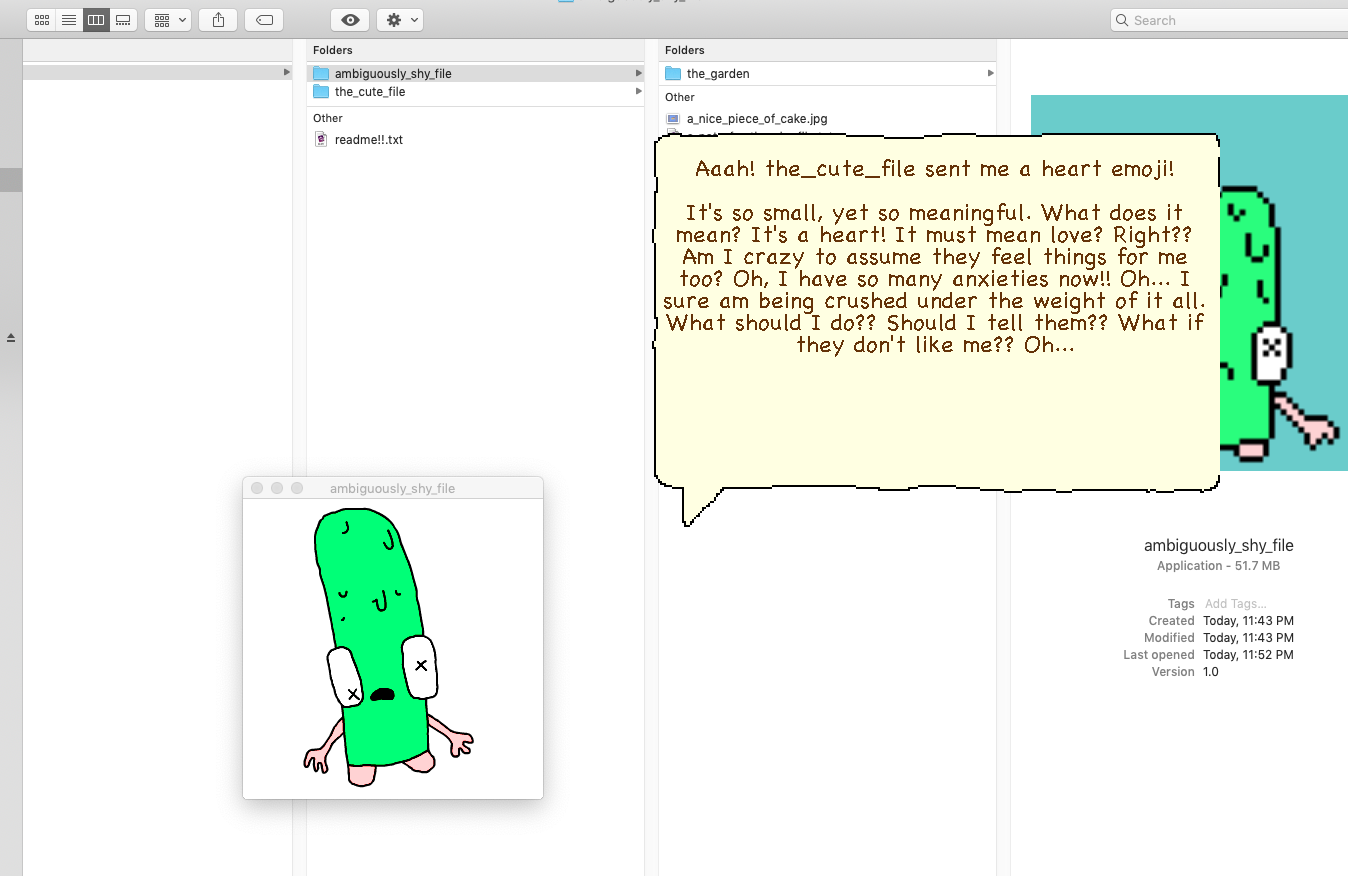1348x876 pixels.
Task: Switch to gallery view in the toolbar
Action: pyautogui.click(x=123, y=19)
